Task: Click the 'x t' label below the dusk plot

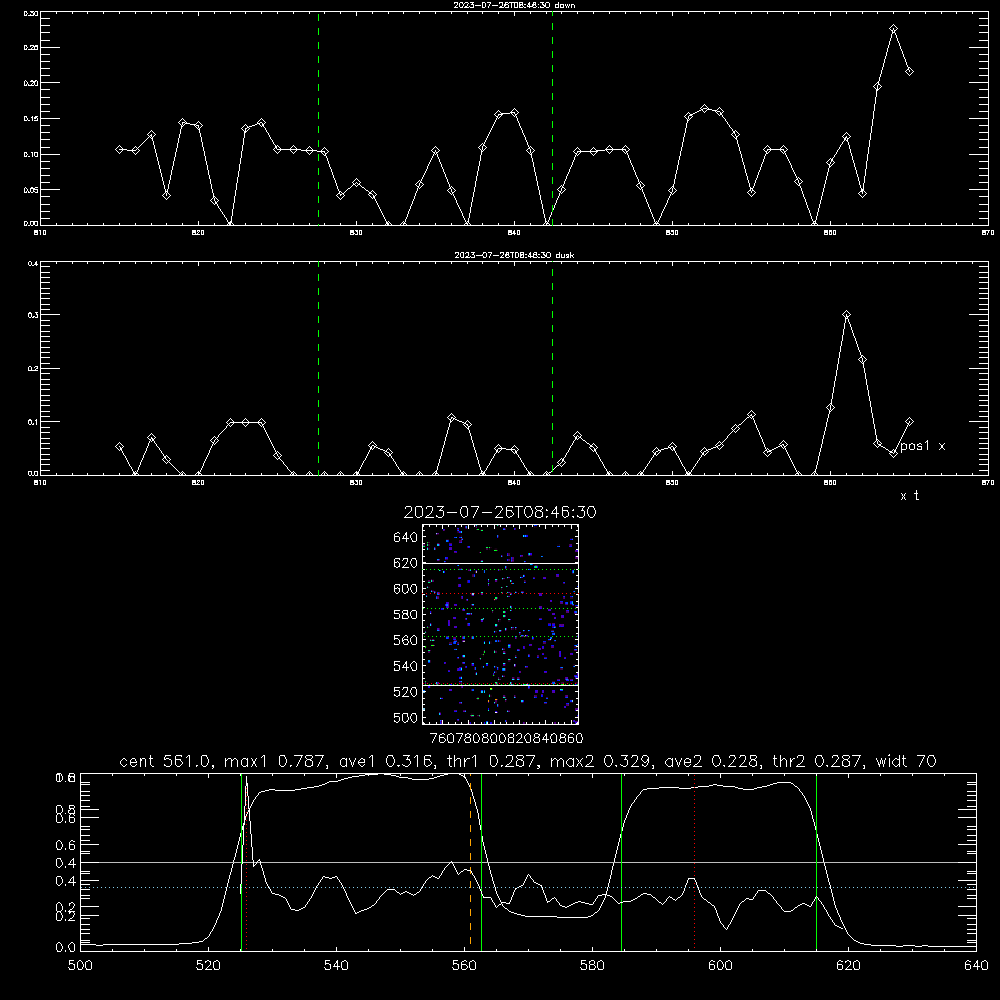Action: click(909, 496)
